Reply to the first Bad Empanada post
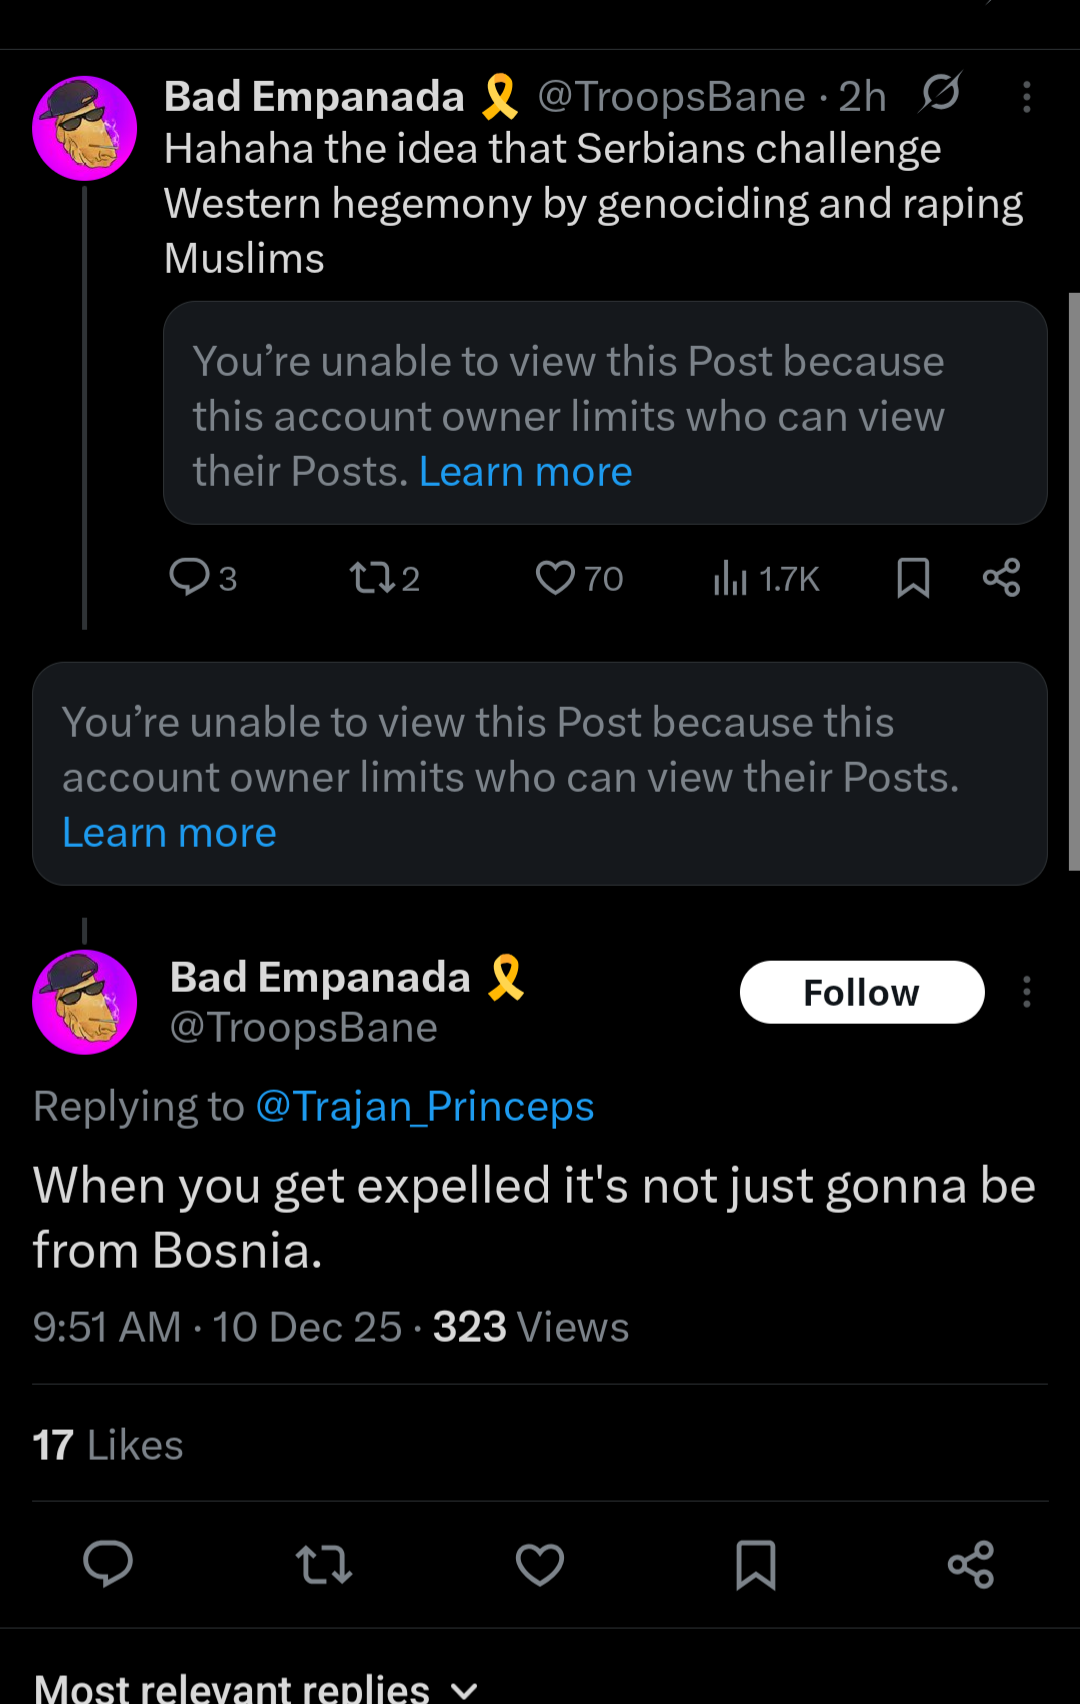Image resolution: width=1080 pixels, height=1704 pixels. pyautogui.click(x=190, y=577)
